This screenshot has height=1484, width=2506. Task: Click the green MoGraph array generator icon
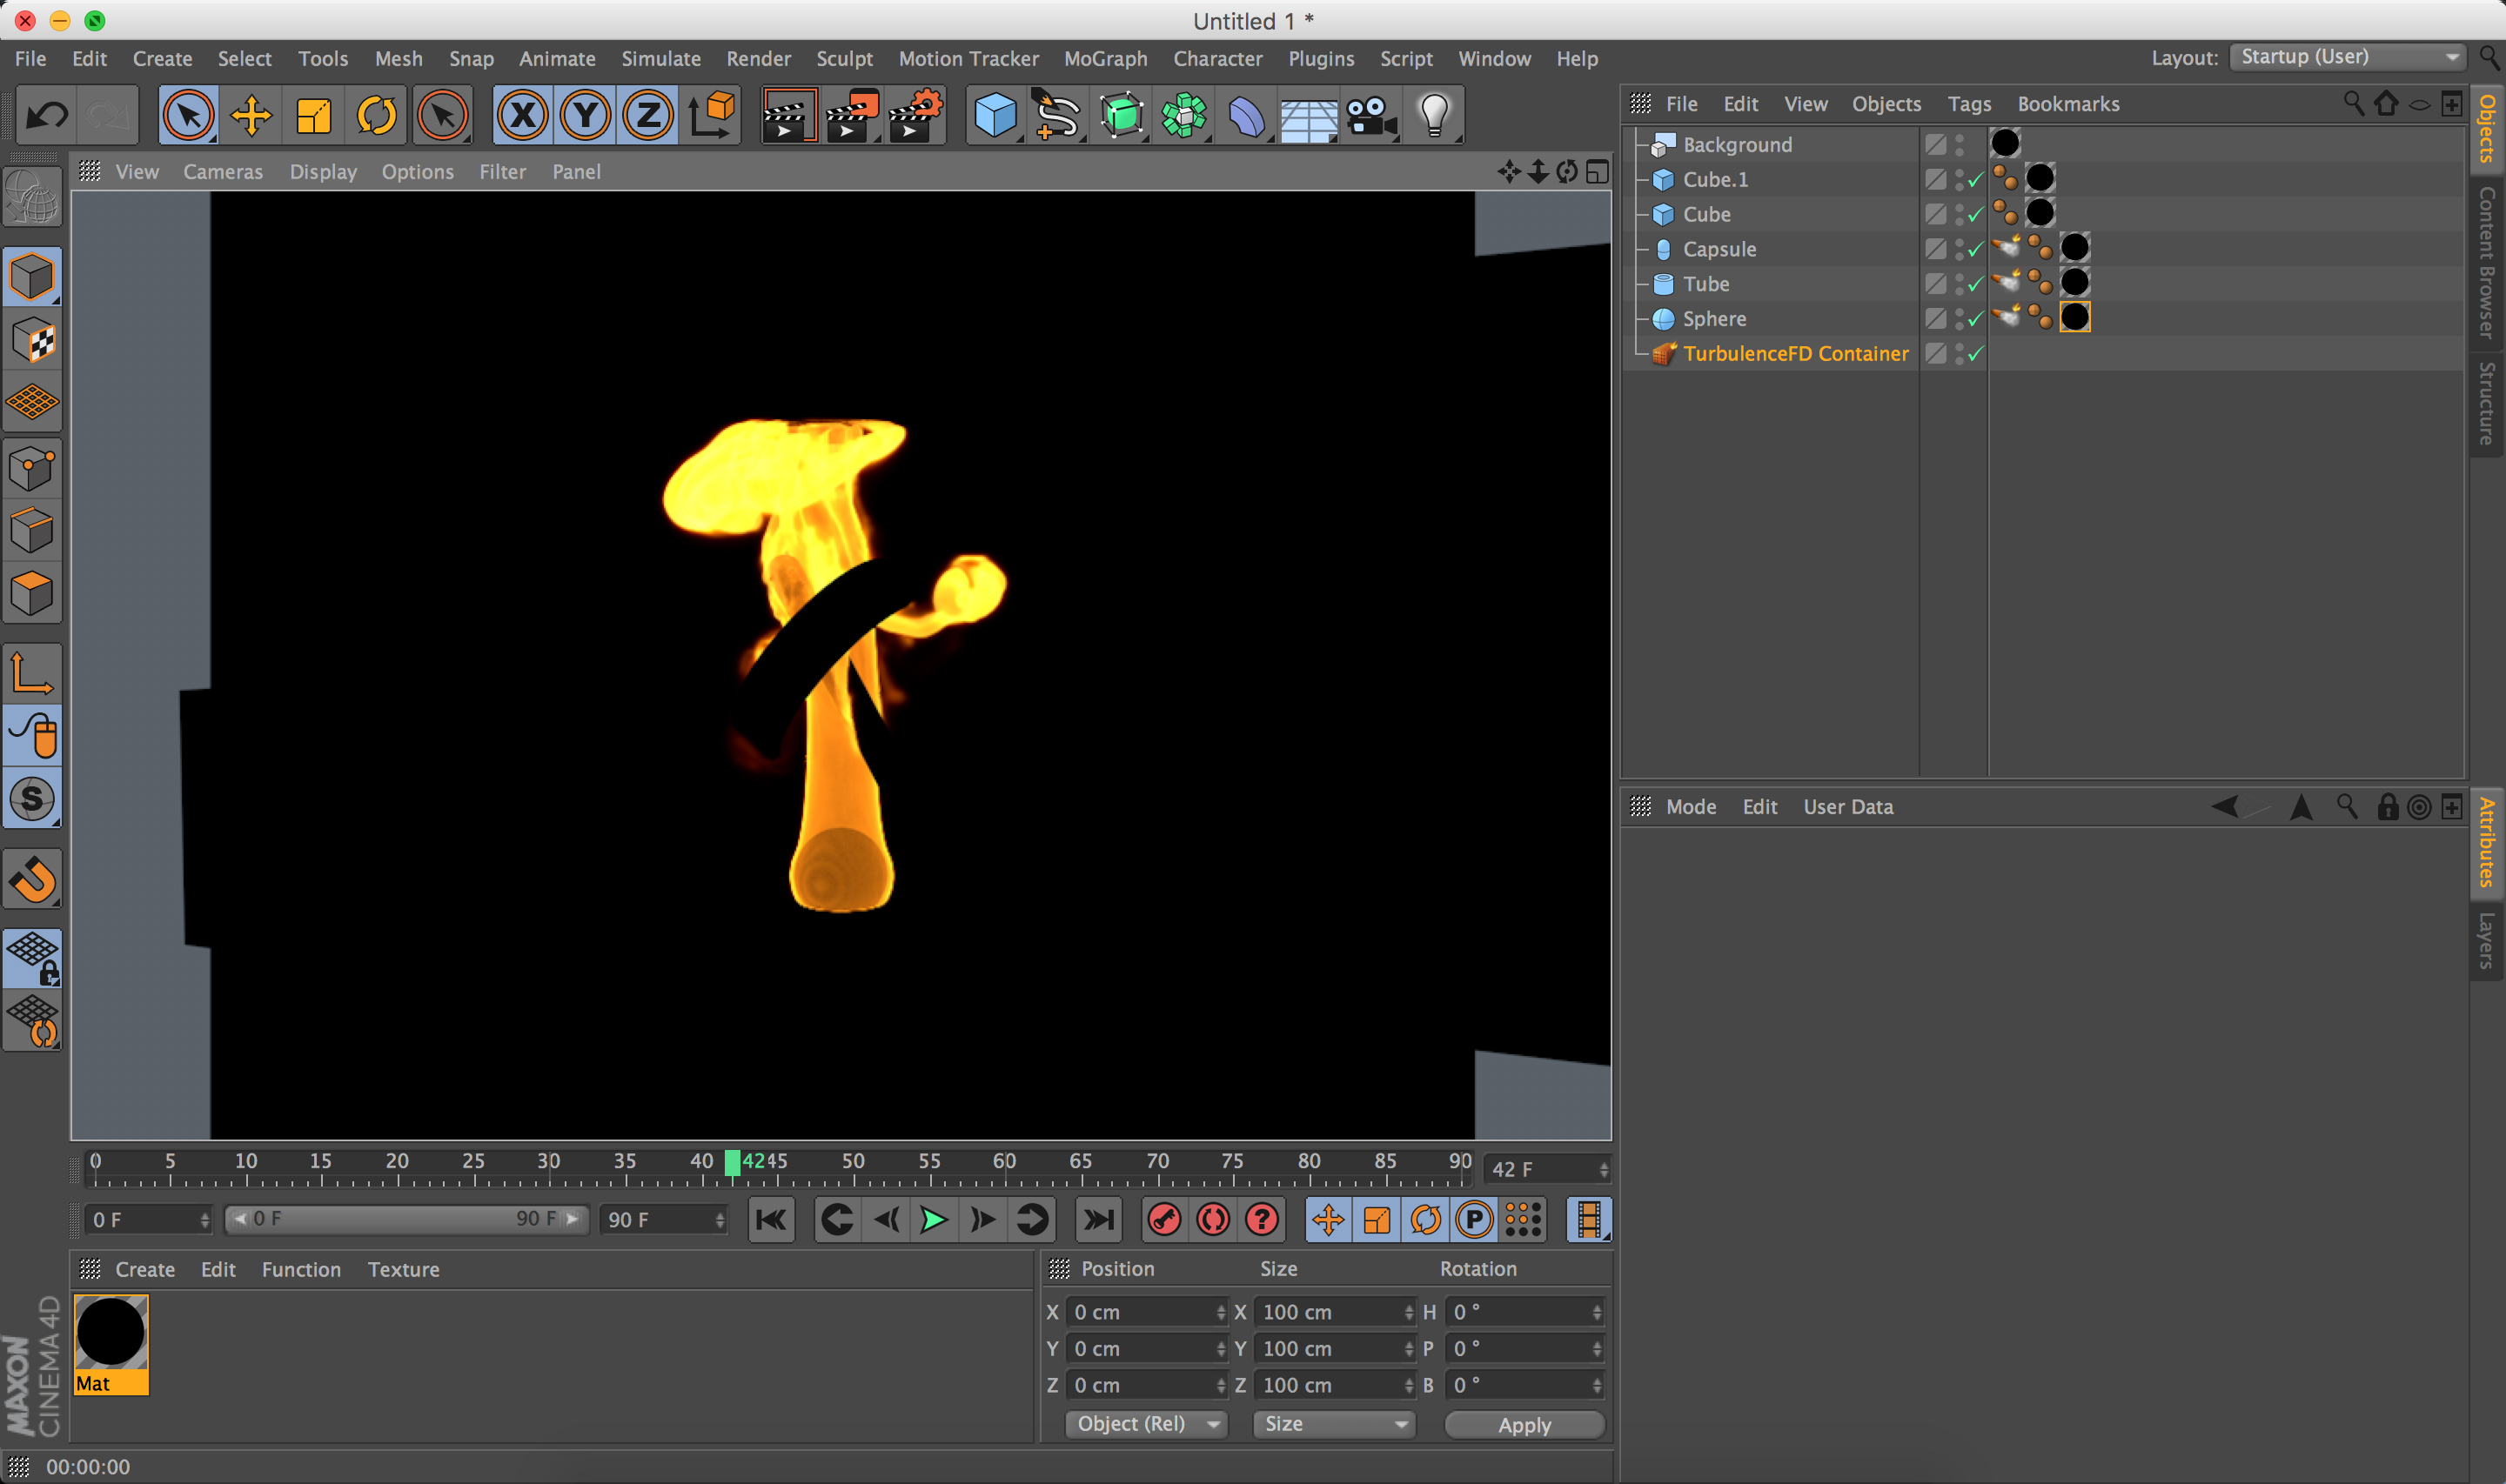(x=1184, y=116)
